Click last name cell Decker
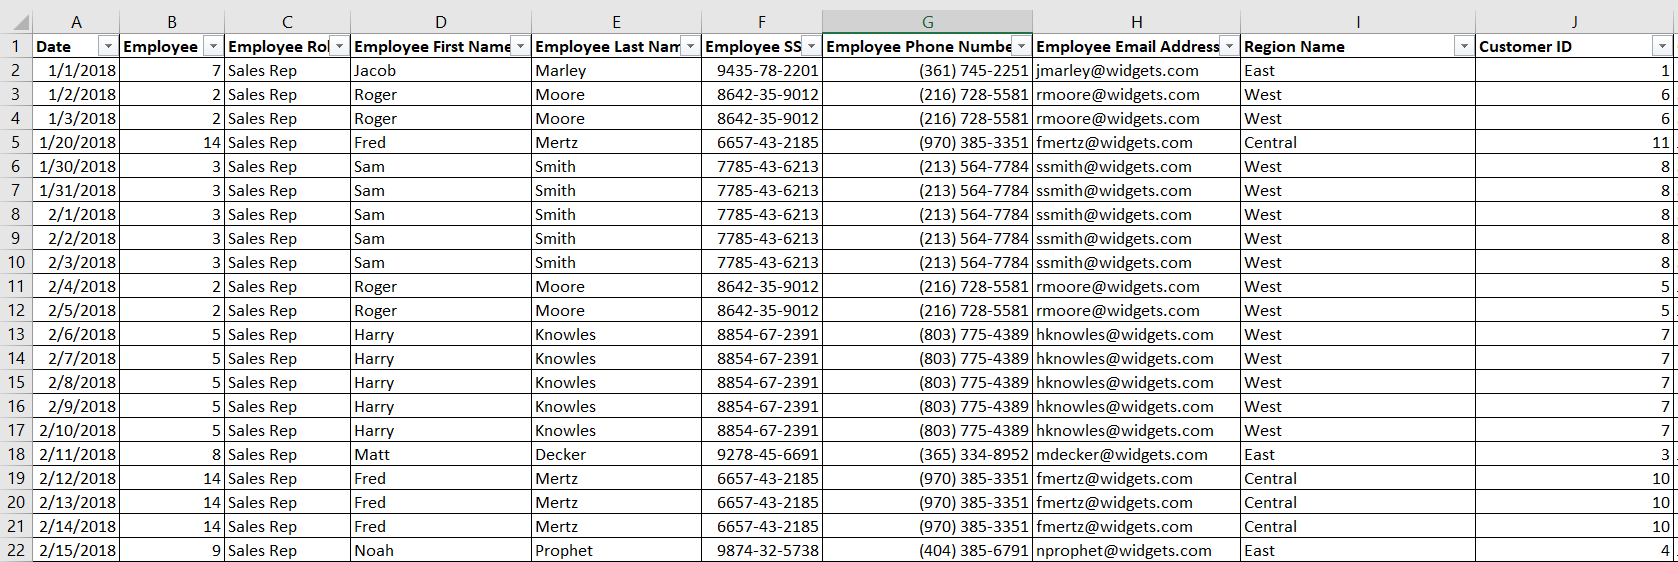Image resolution: width=1678 pixels, height=562 pixels. pos(616,454)
